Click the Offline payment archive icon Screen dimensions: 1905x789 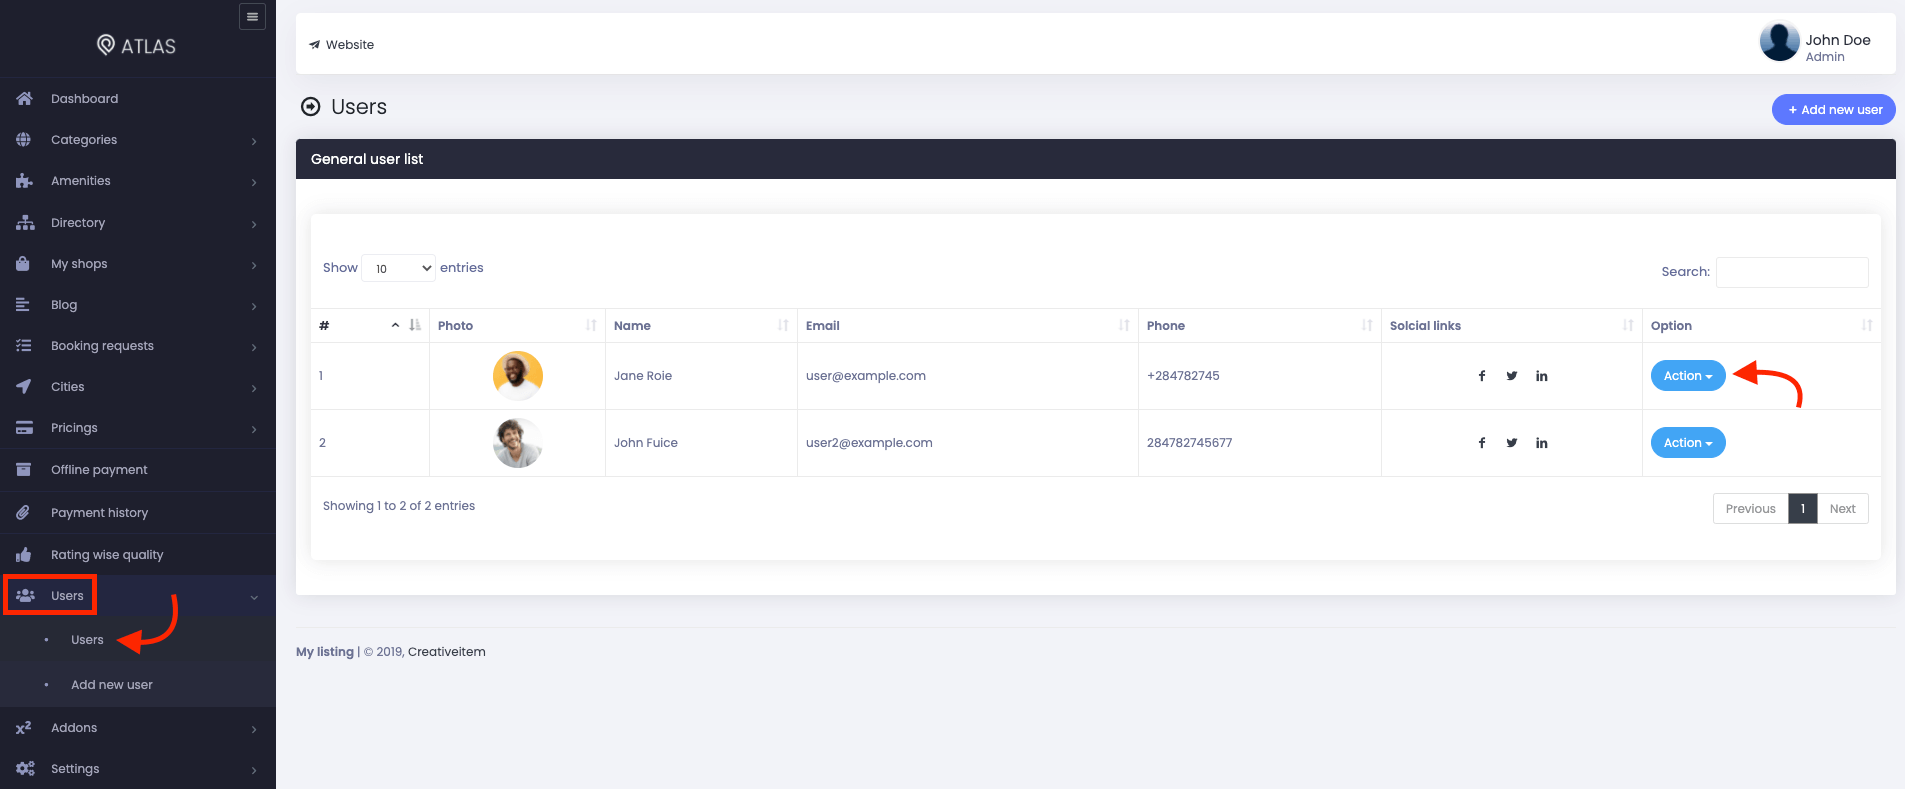click(x=23, y=469)
